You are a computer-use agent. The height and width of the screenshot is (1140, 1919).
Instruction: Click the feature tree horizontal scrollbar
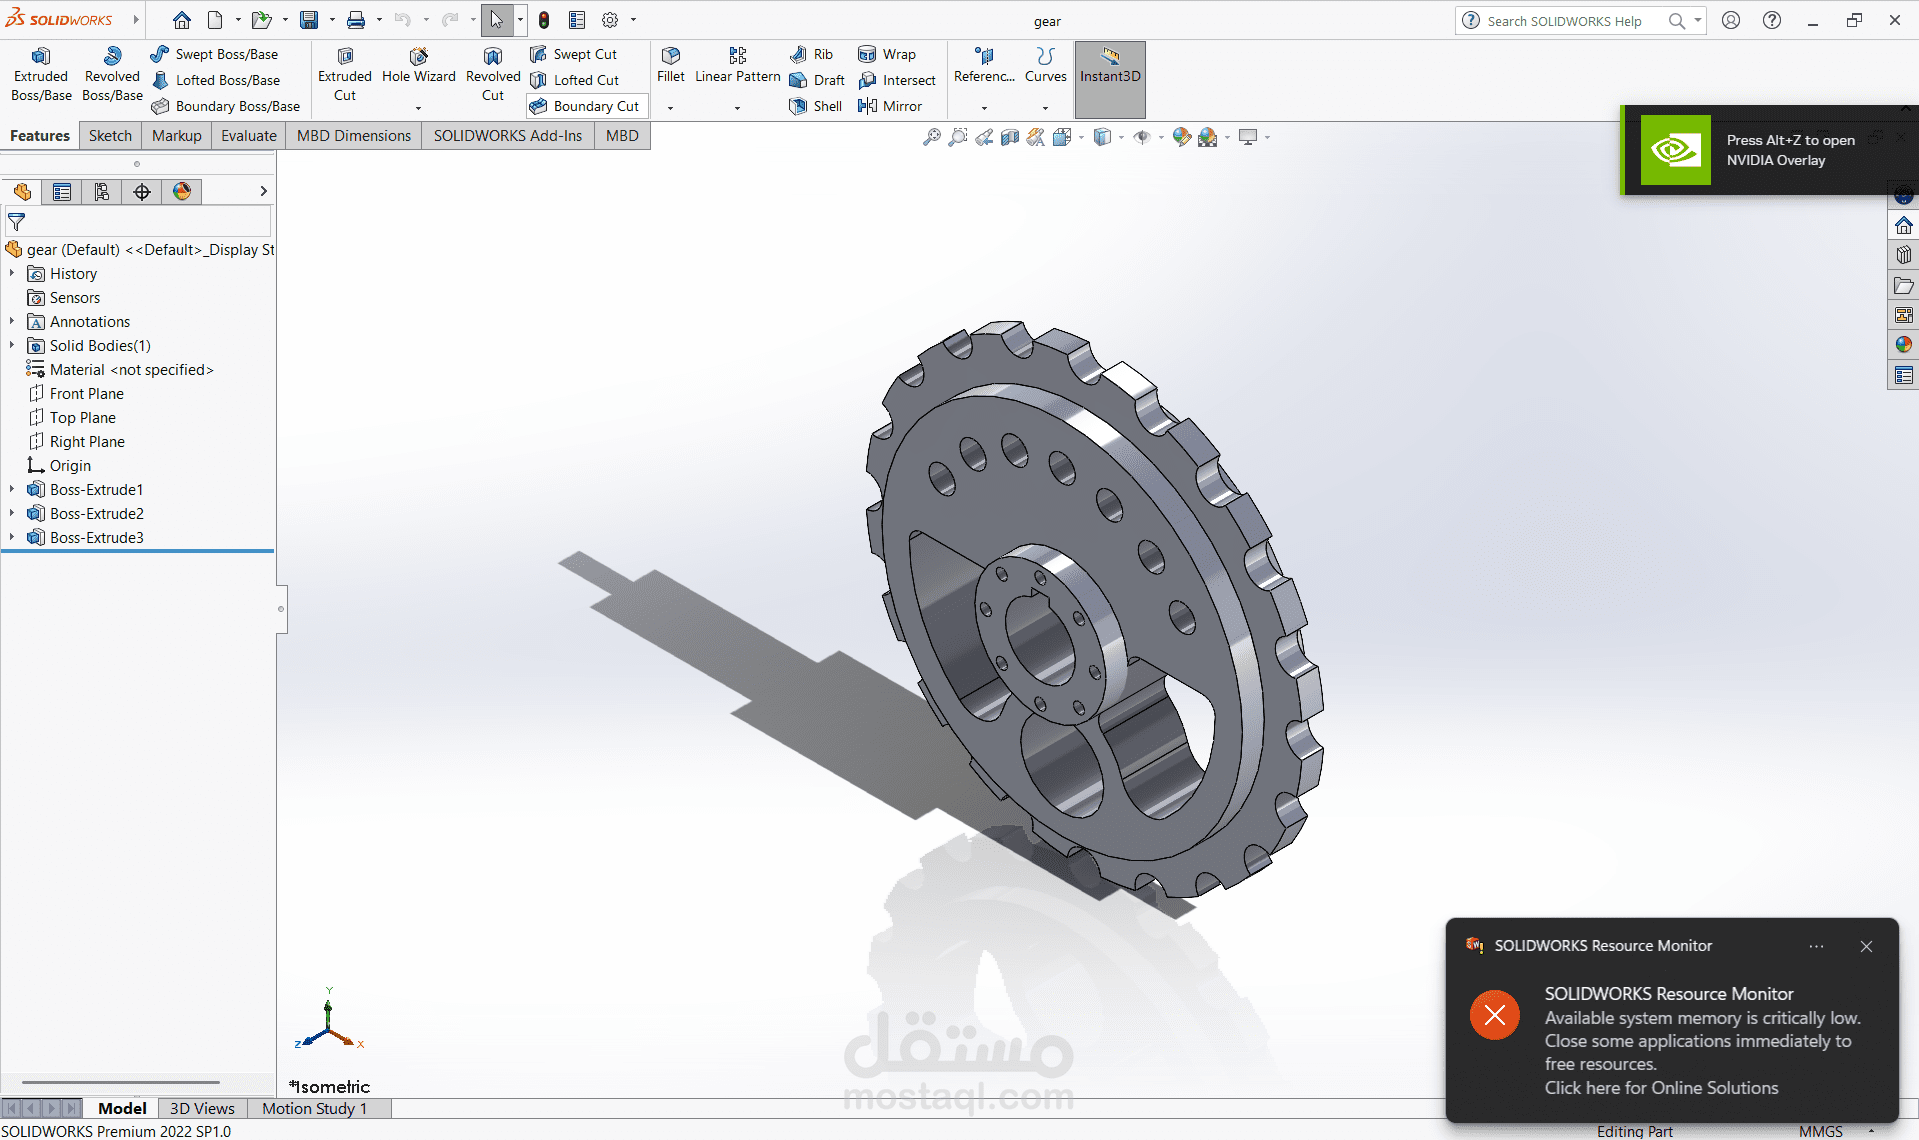point(120,1082)
